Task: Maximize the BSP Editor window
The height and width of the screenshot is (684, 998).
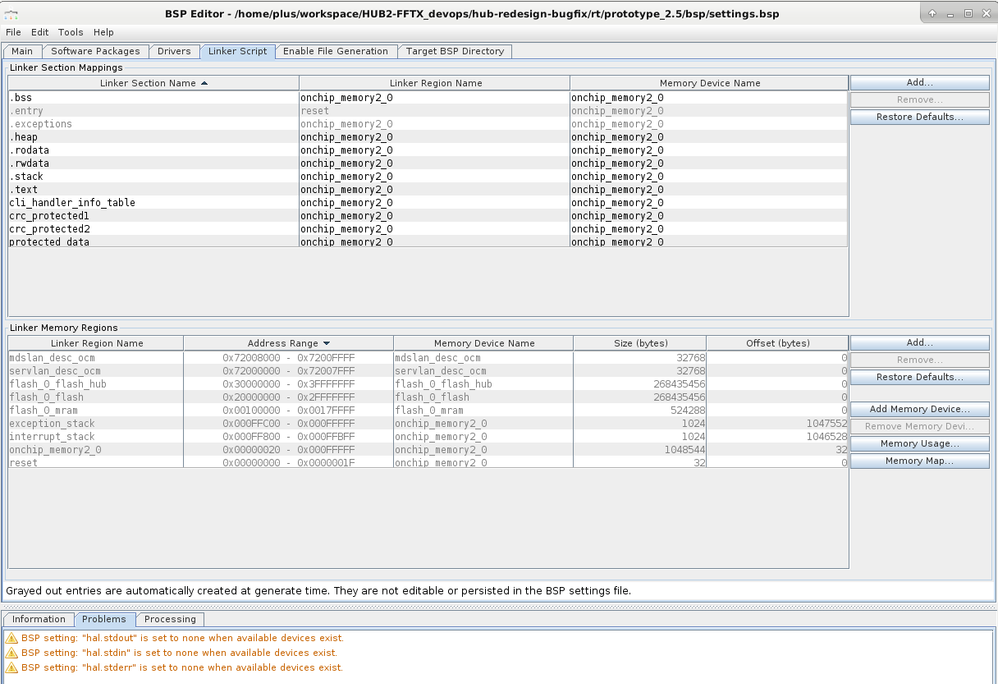Action: (x=968, y=13)
